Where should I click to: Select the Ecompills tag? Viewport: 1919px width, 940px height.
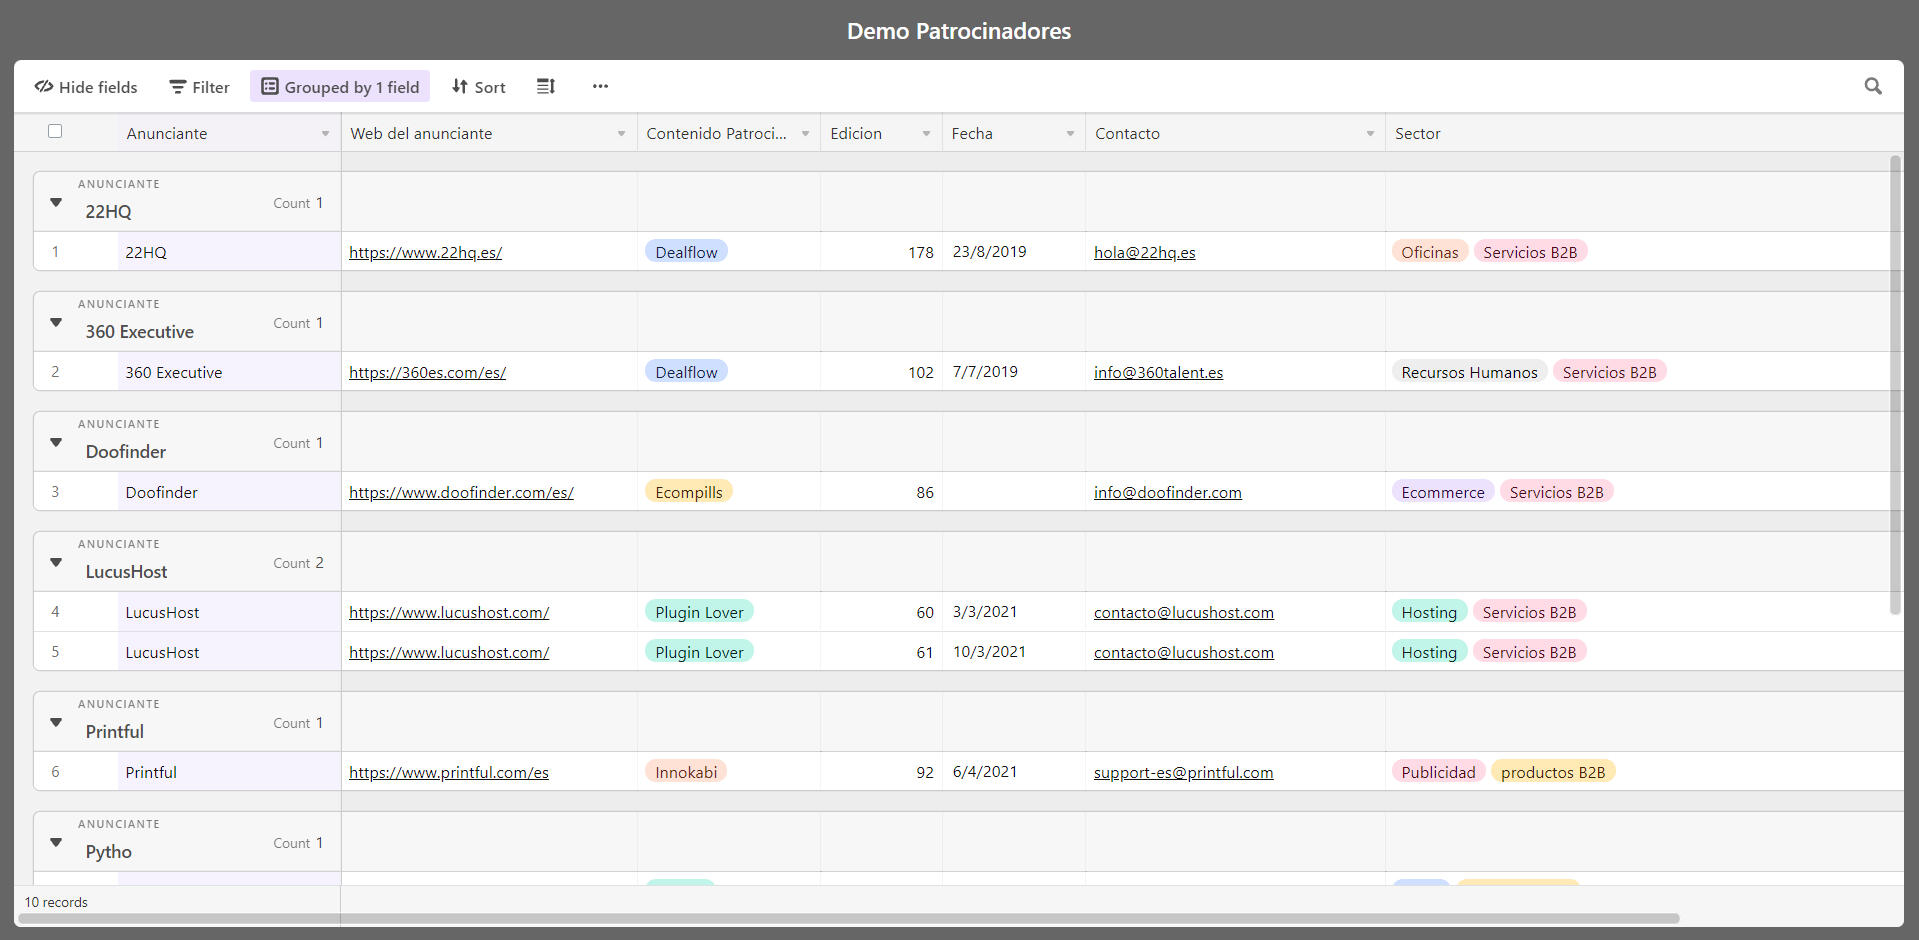(689, 492)
